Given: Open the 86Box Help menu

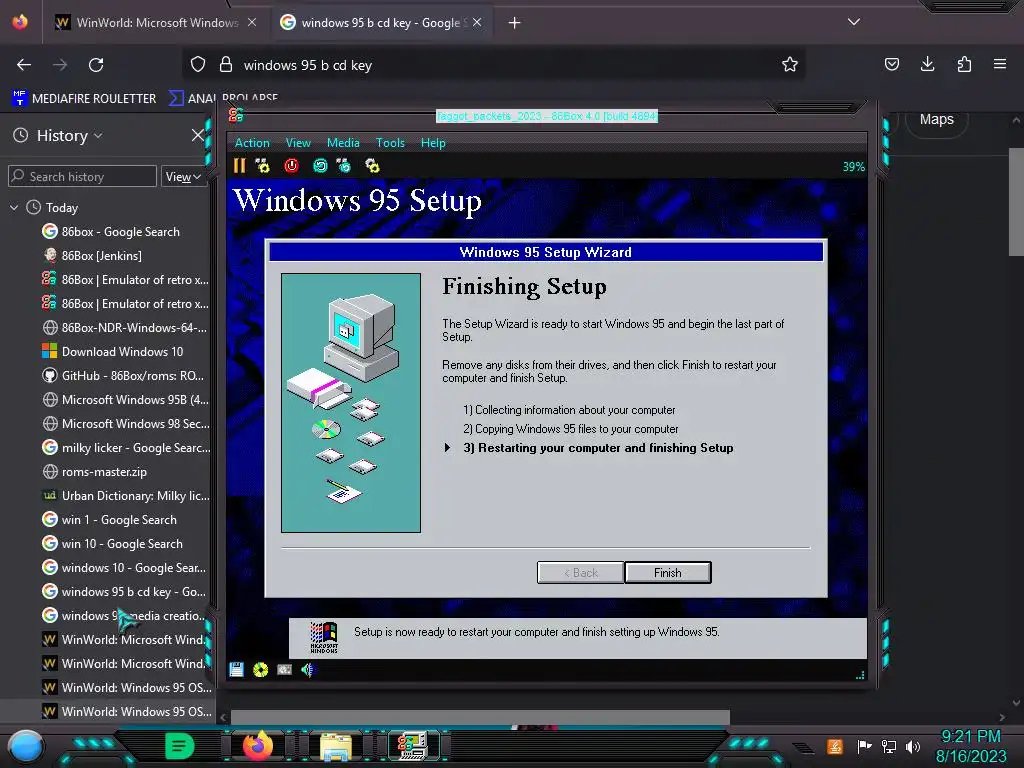Looking at the screenshot, I should (433, 142).
